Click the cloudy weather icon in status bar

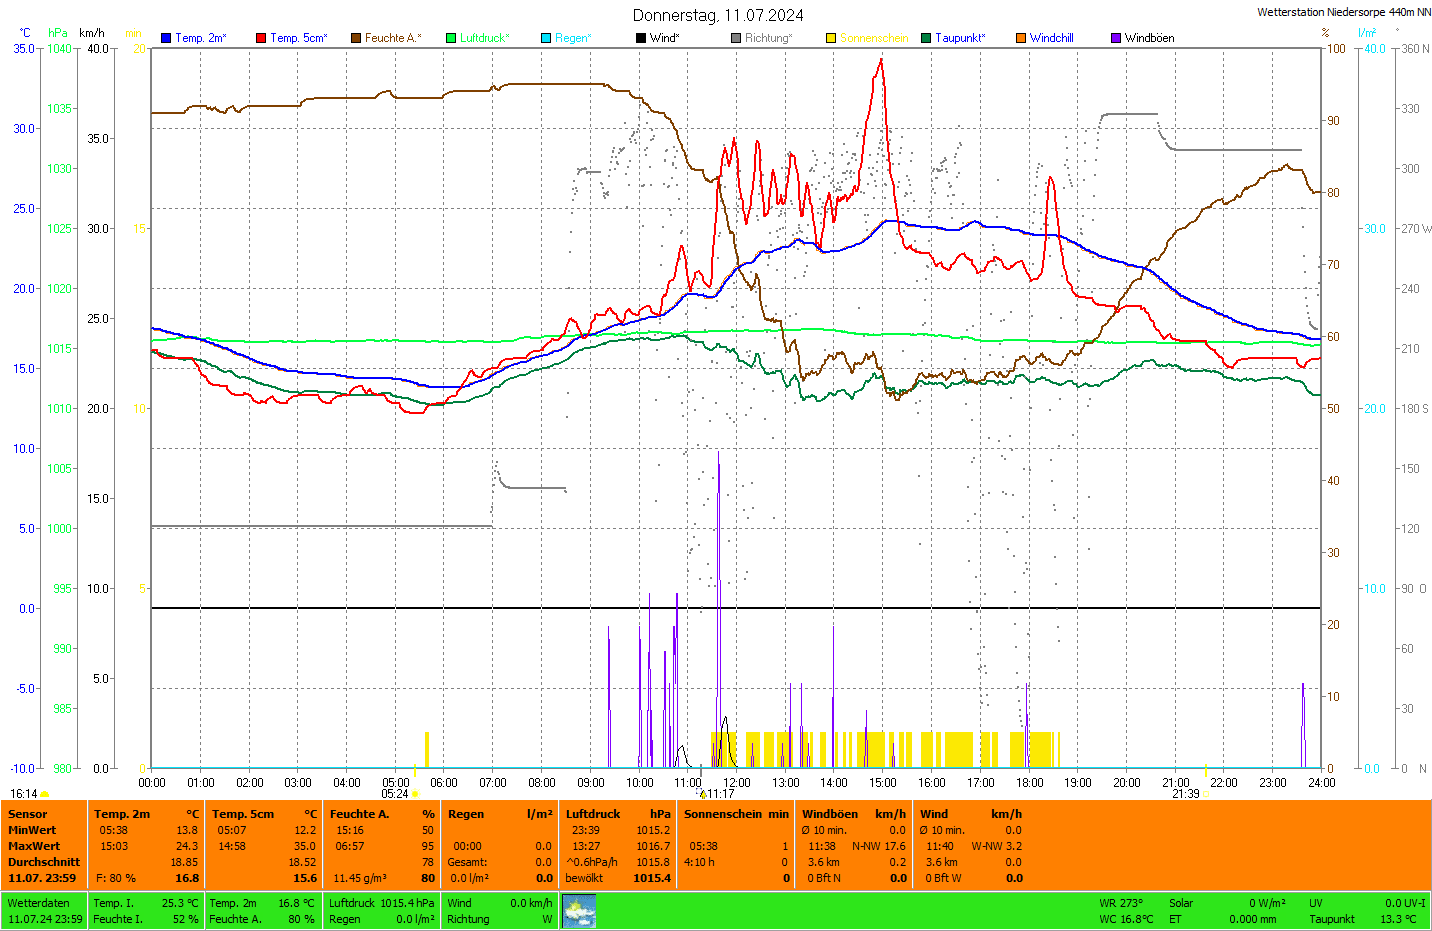click(x=579, y=911)
